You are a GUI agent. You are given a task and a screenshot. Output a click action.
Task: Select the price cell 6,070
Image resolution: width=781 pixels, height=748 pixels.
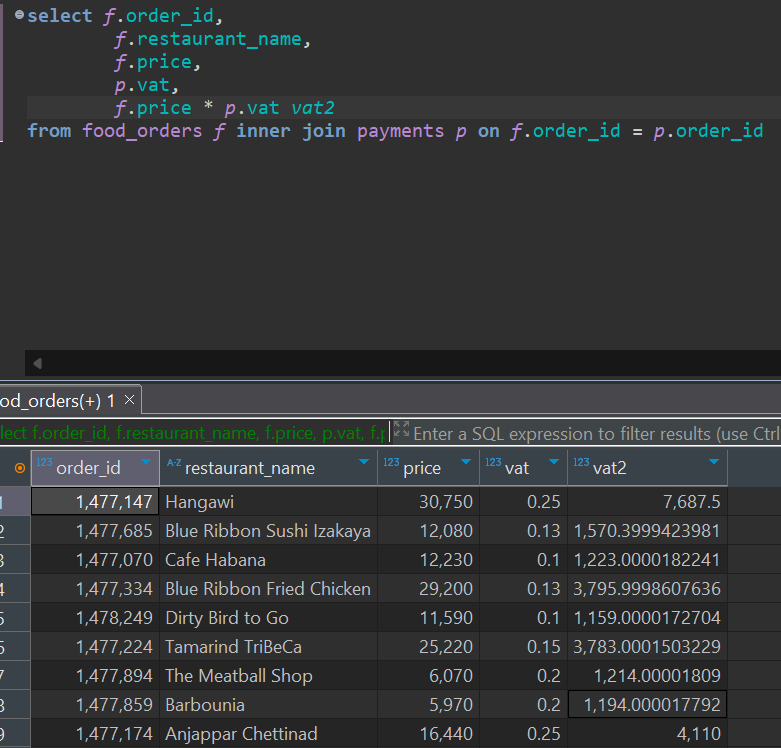pyautogui.click(x=428, y=675)
